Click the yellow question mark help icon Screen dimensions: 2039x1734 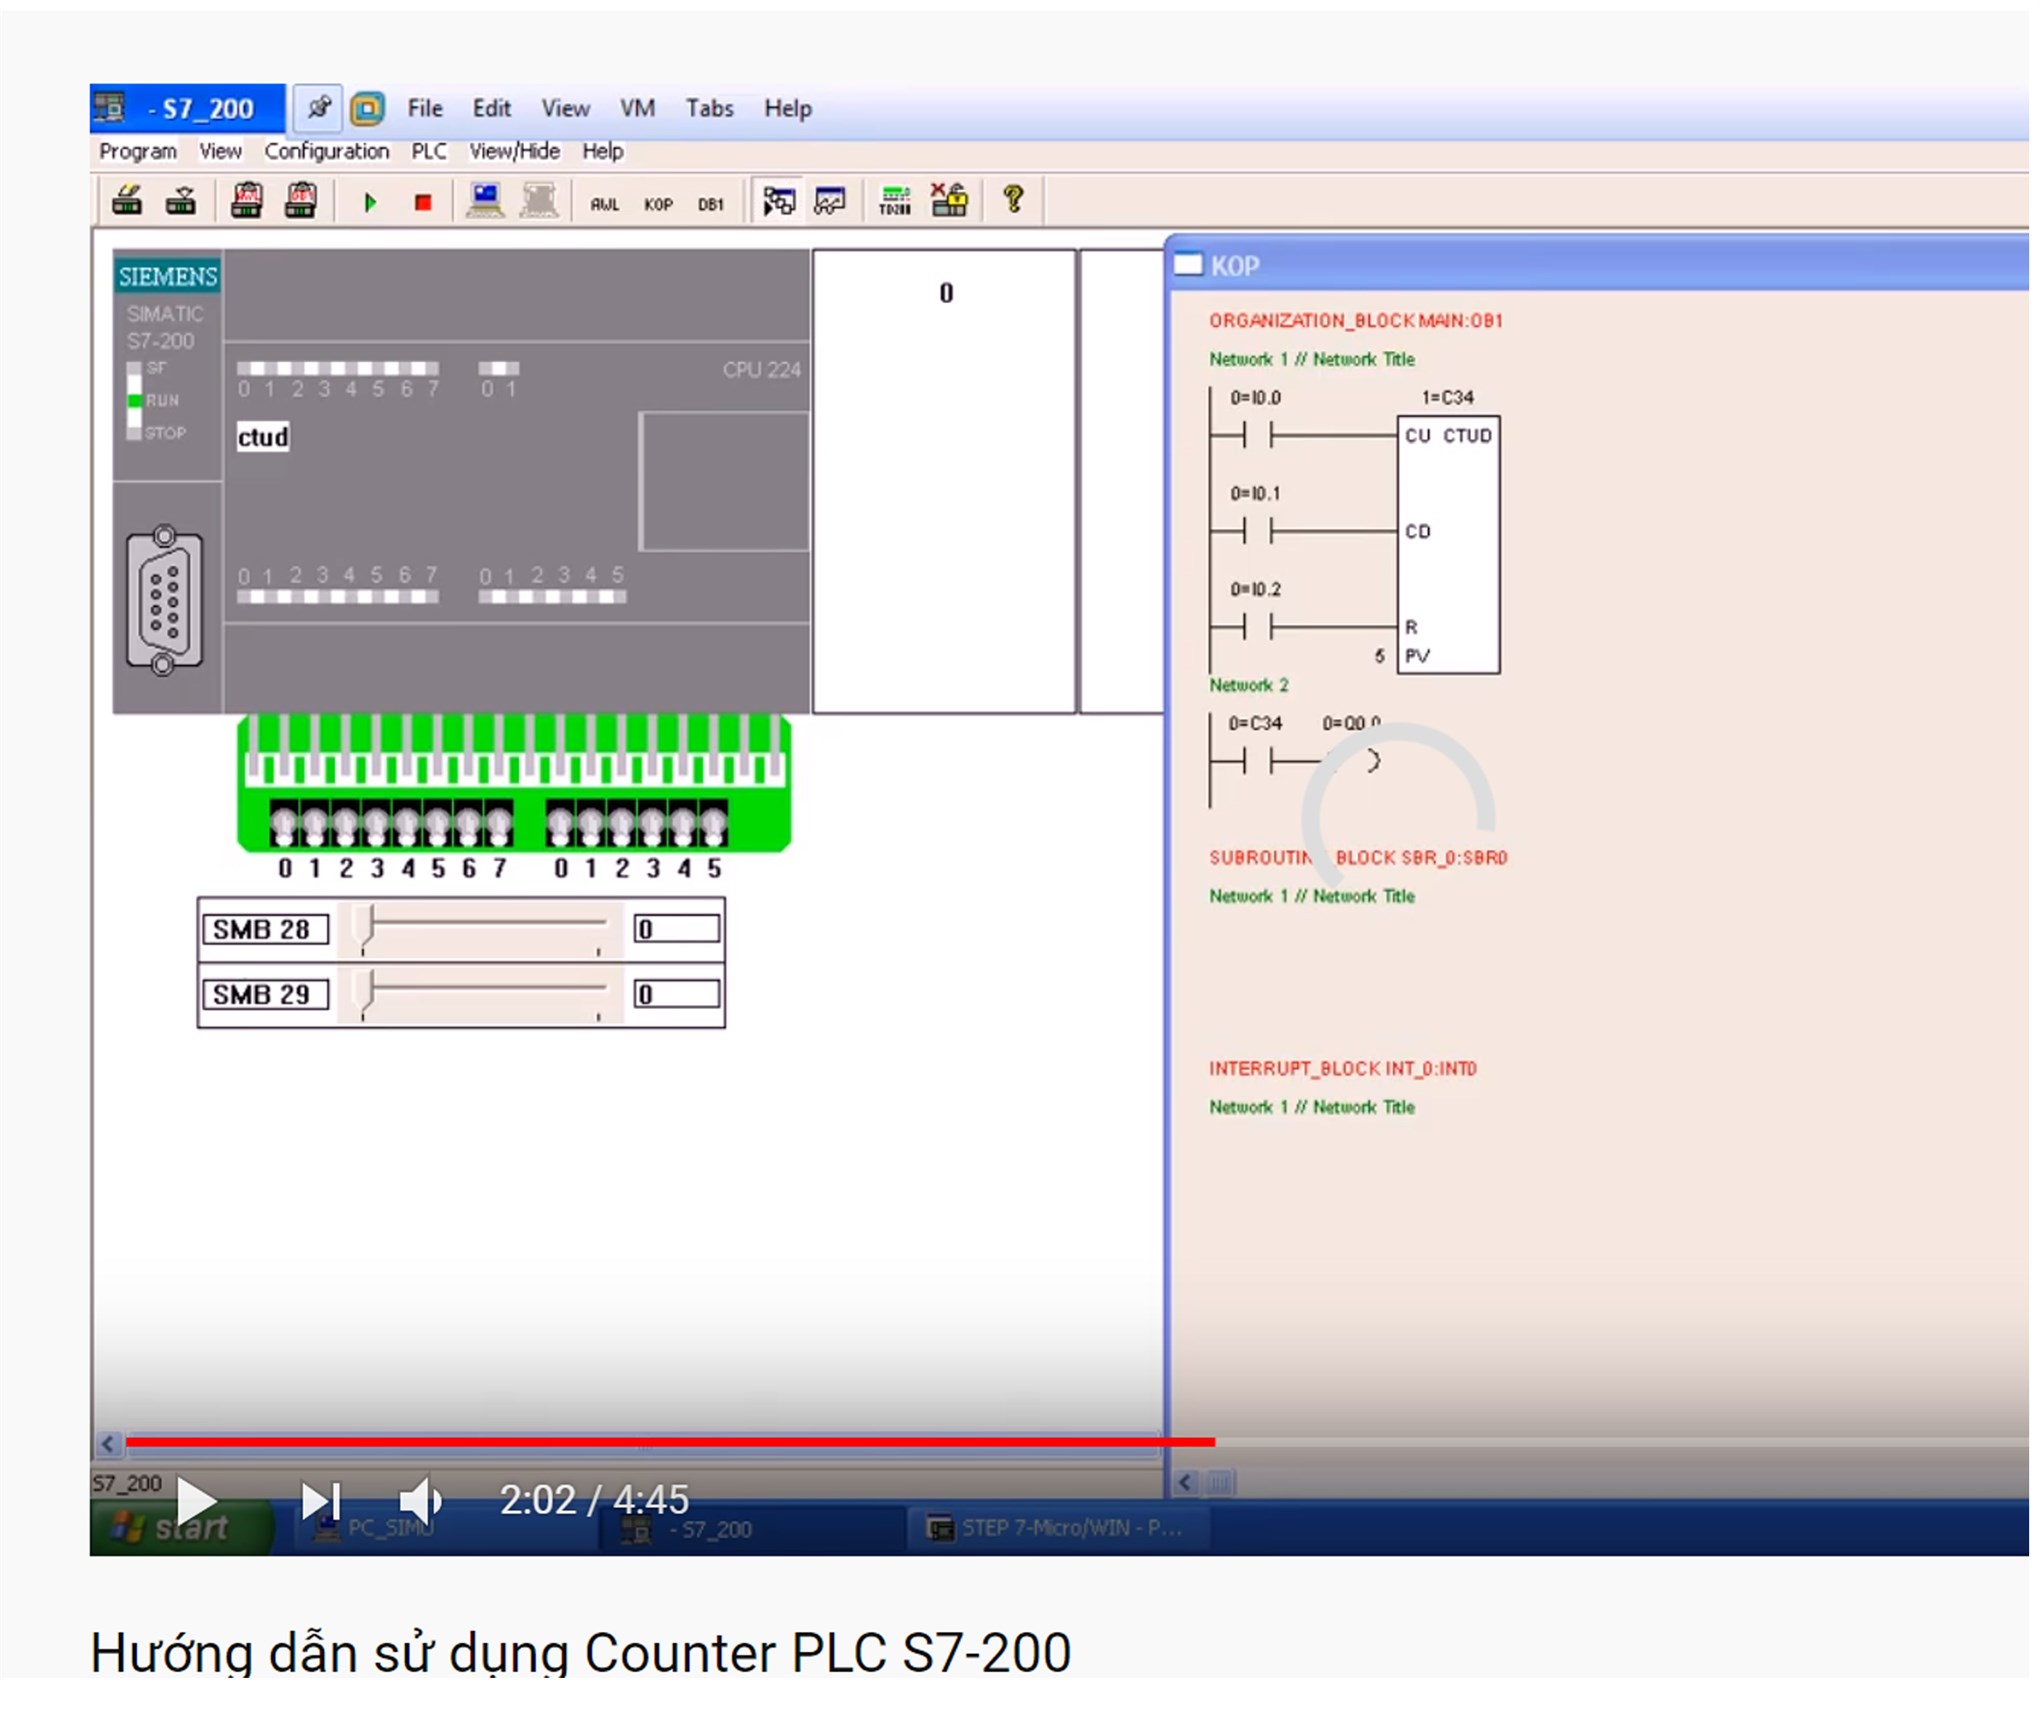[1012, 200]
